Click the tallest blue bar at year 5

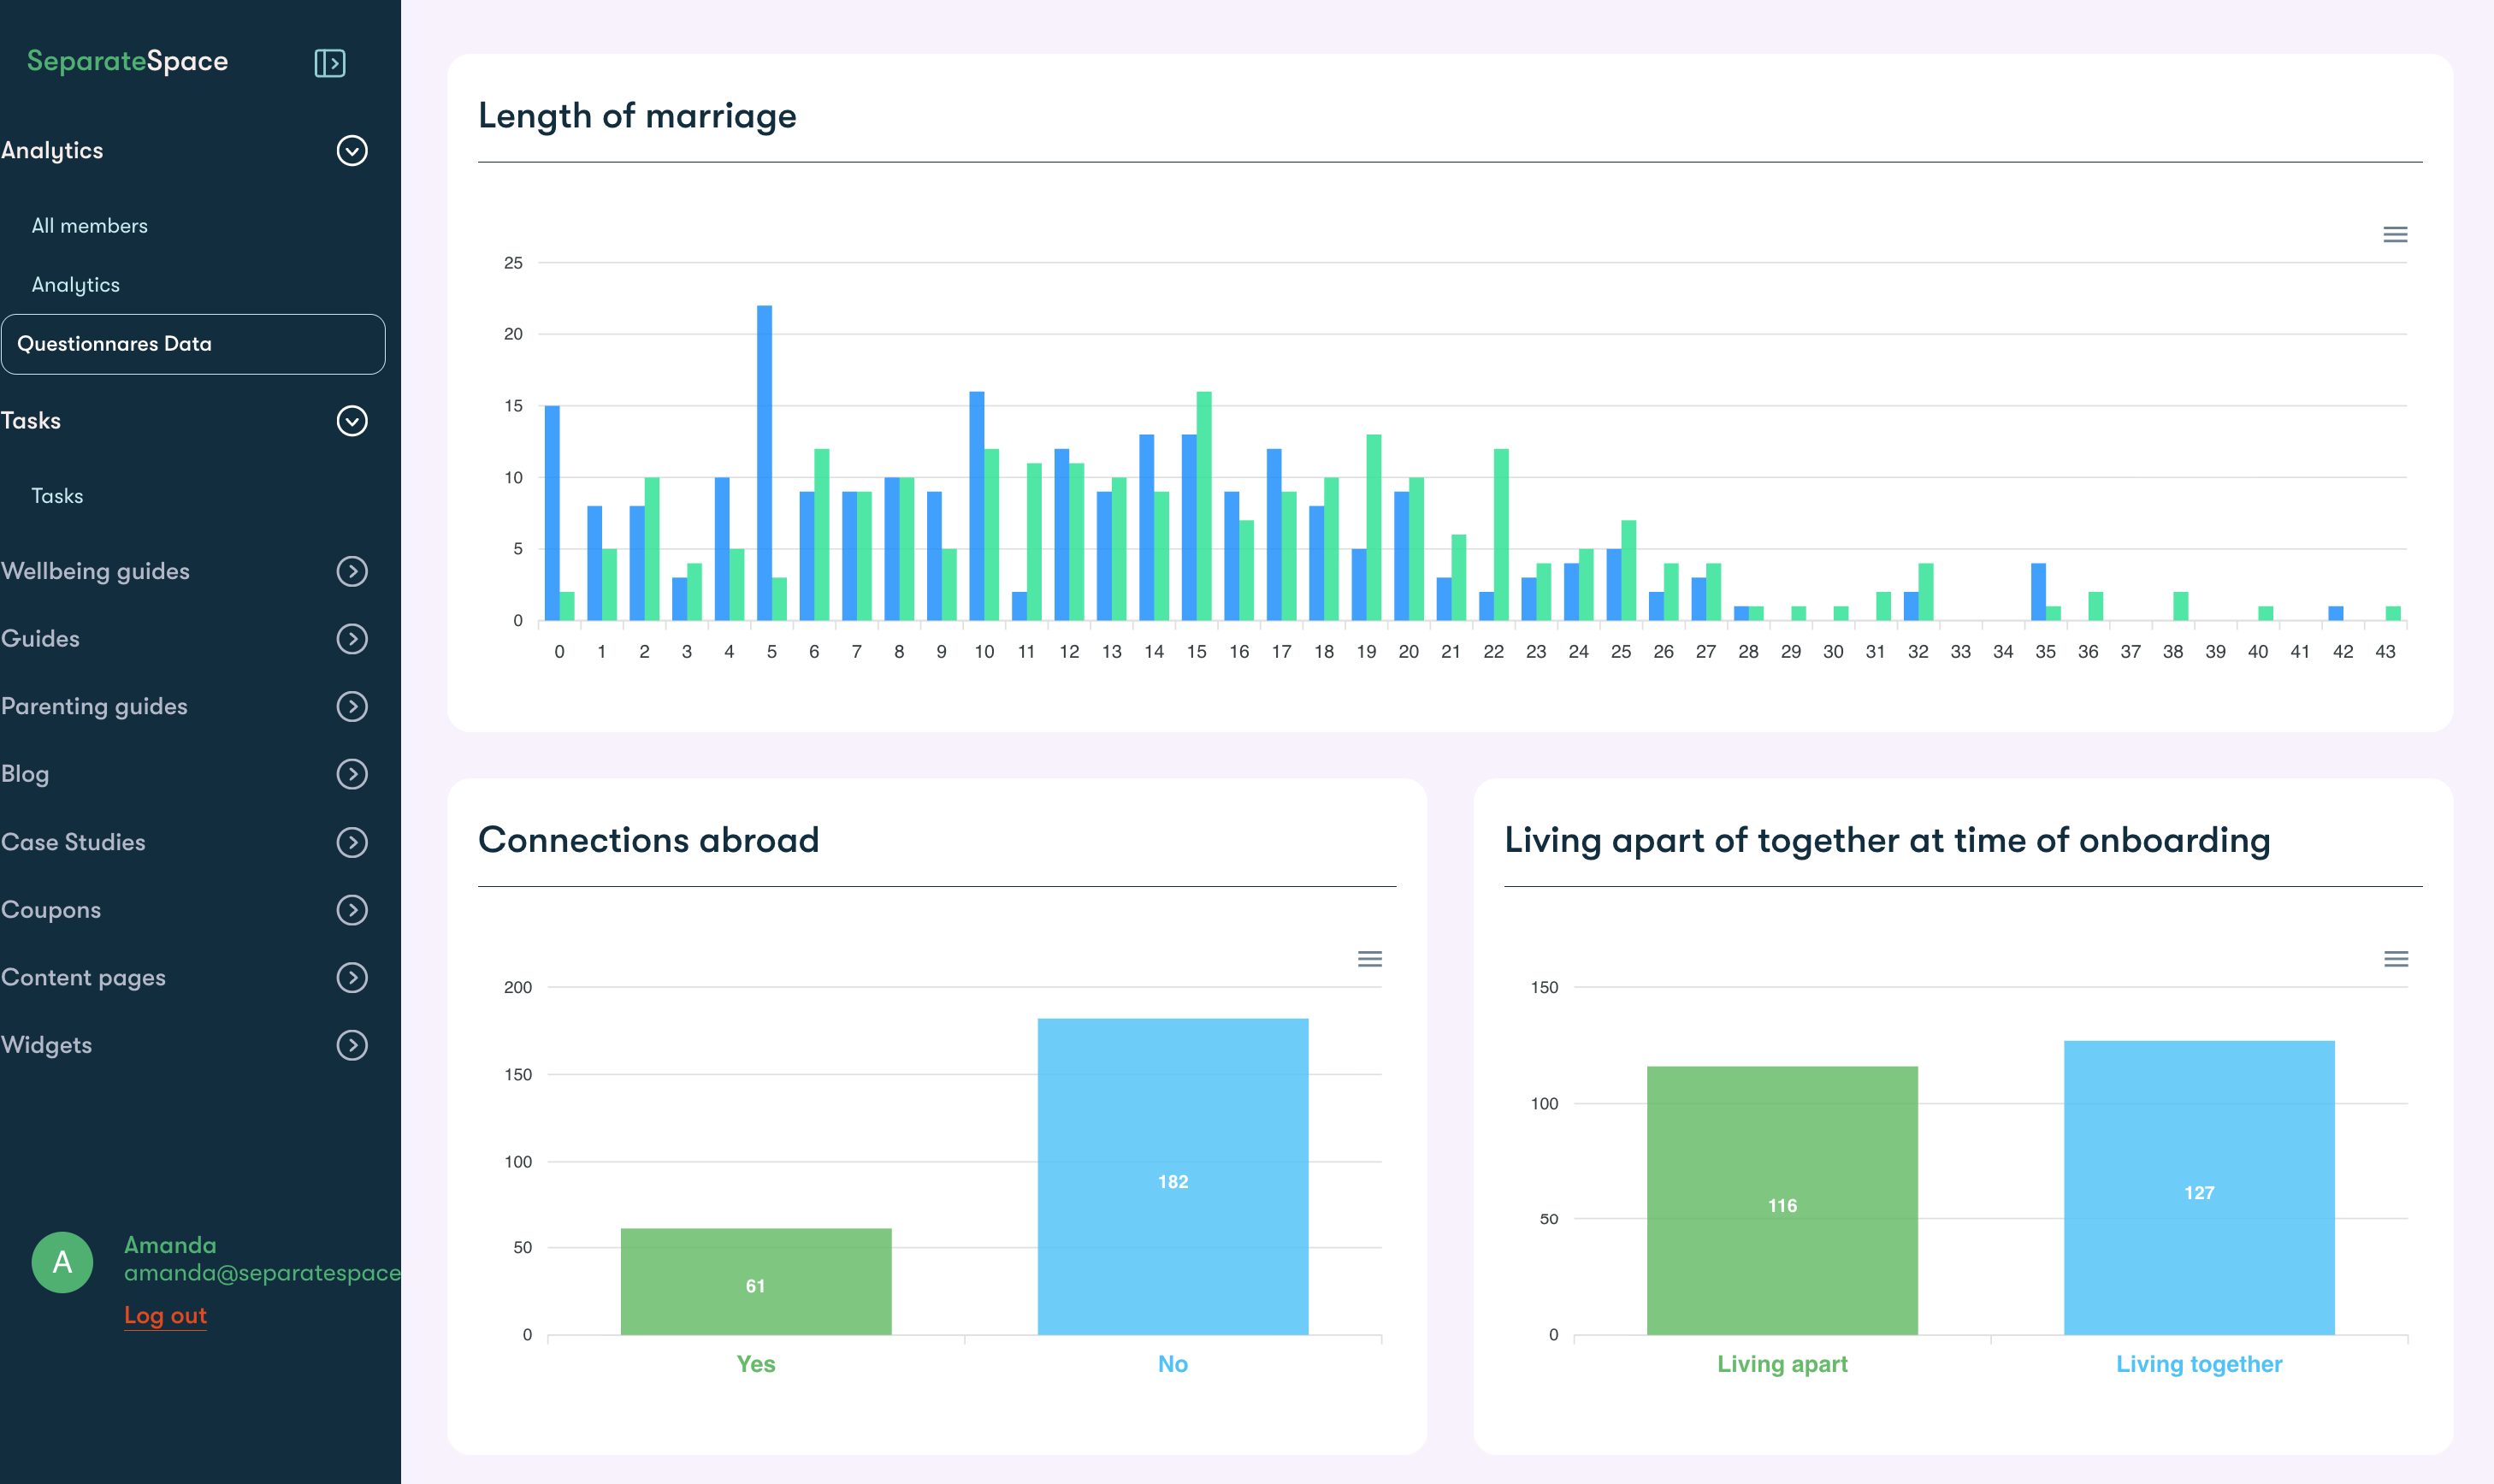[765, 463]
